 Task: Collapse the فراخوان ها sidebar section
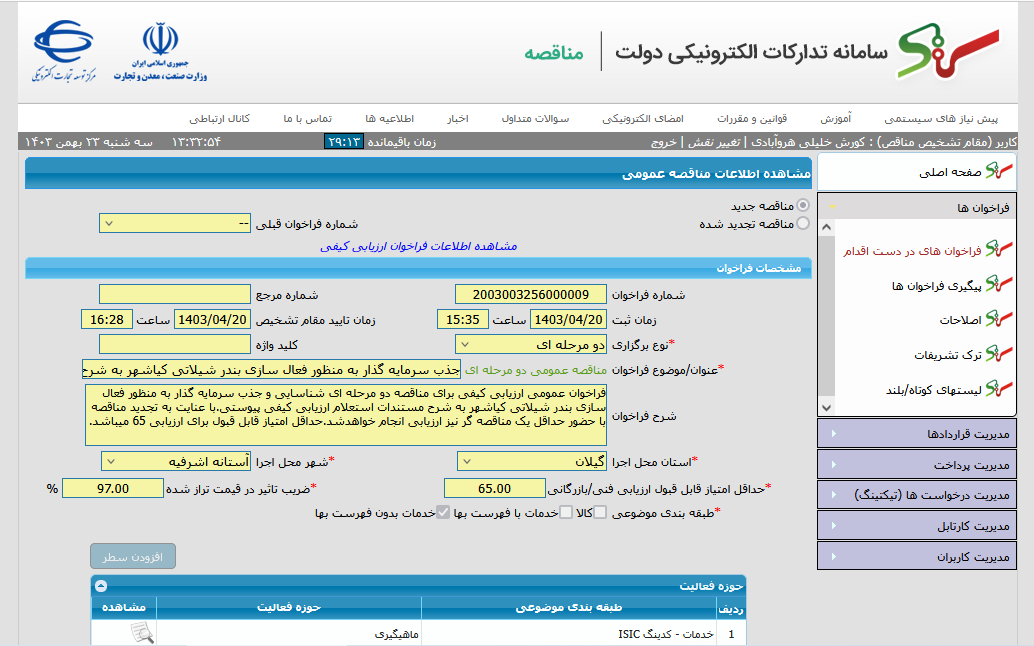point(917,207)
